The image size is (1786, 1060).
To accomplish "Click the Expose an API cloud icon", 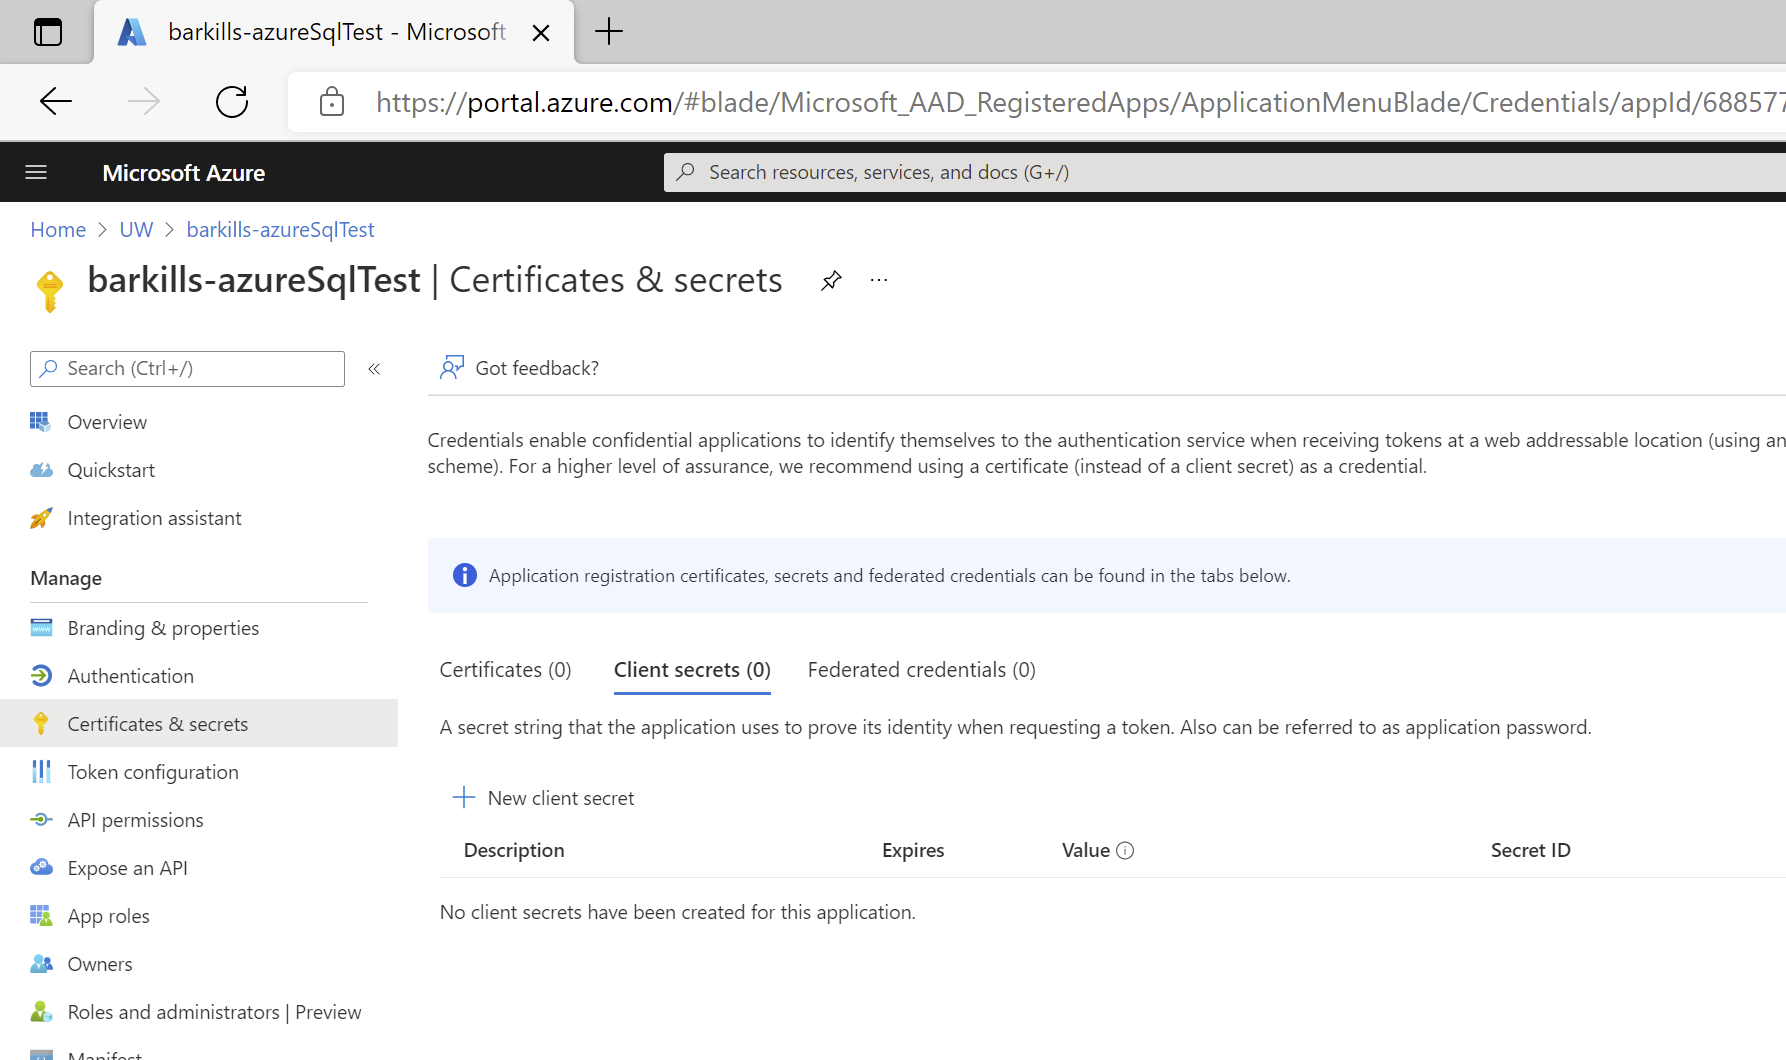I will [41, 868].
